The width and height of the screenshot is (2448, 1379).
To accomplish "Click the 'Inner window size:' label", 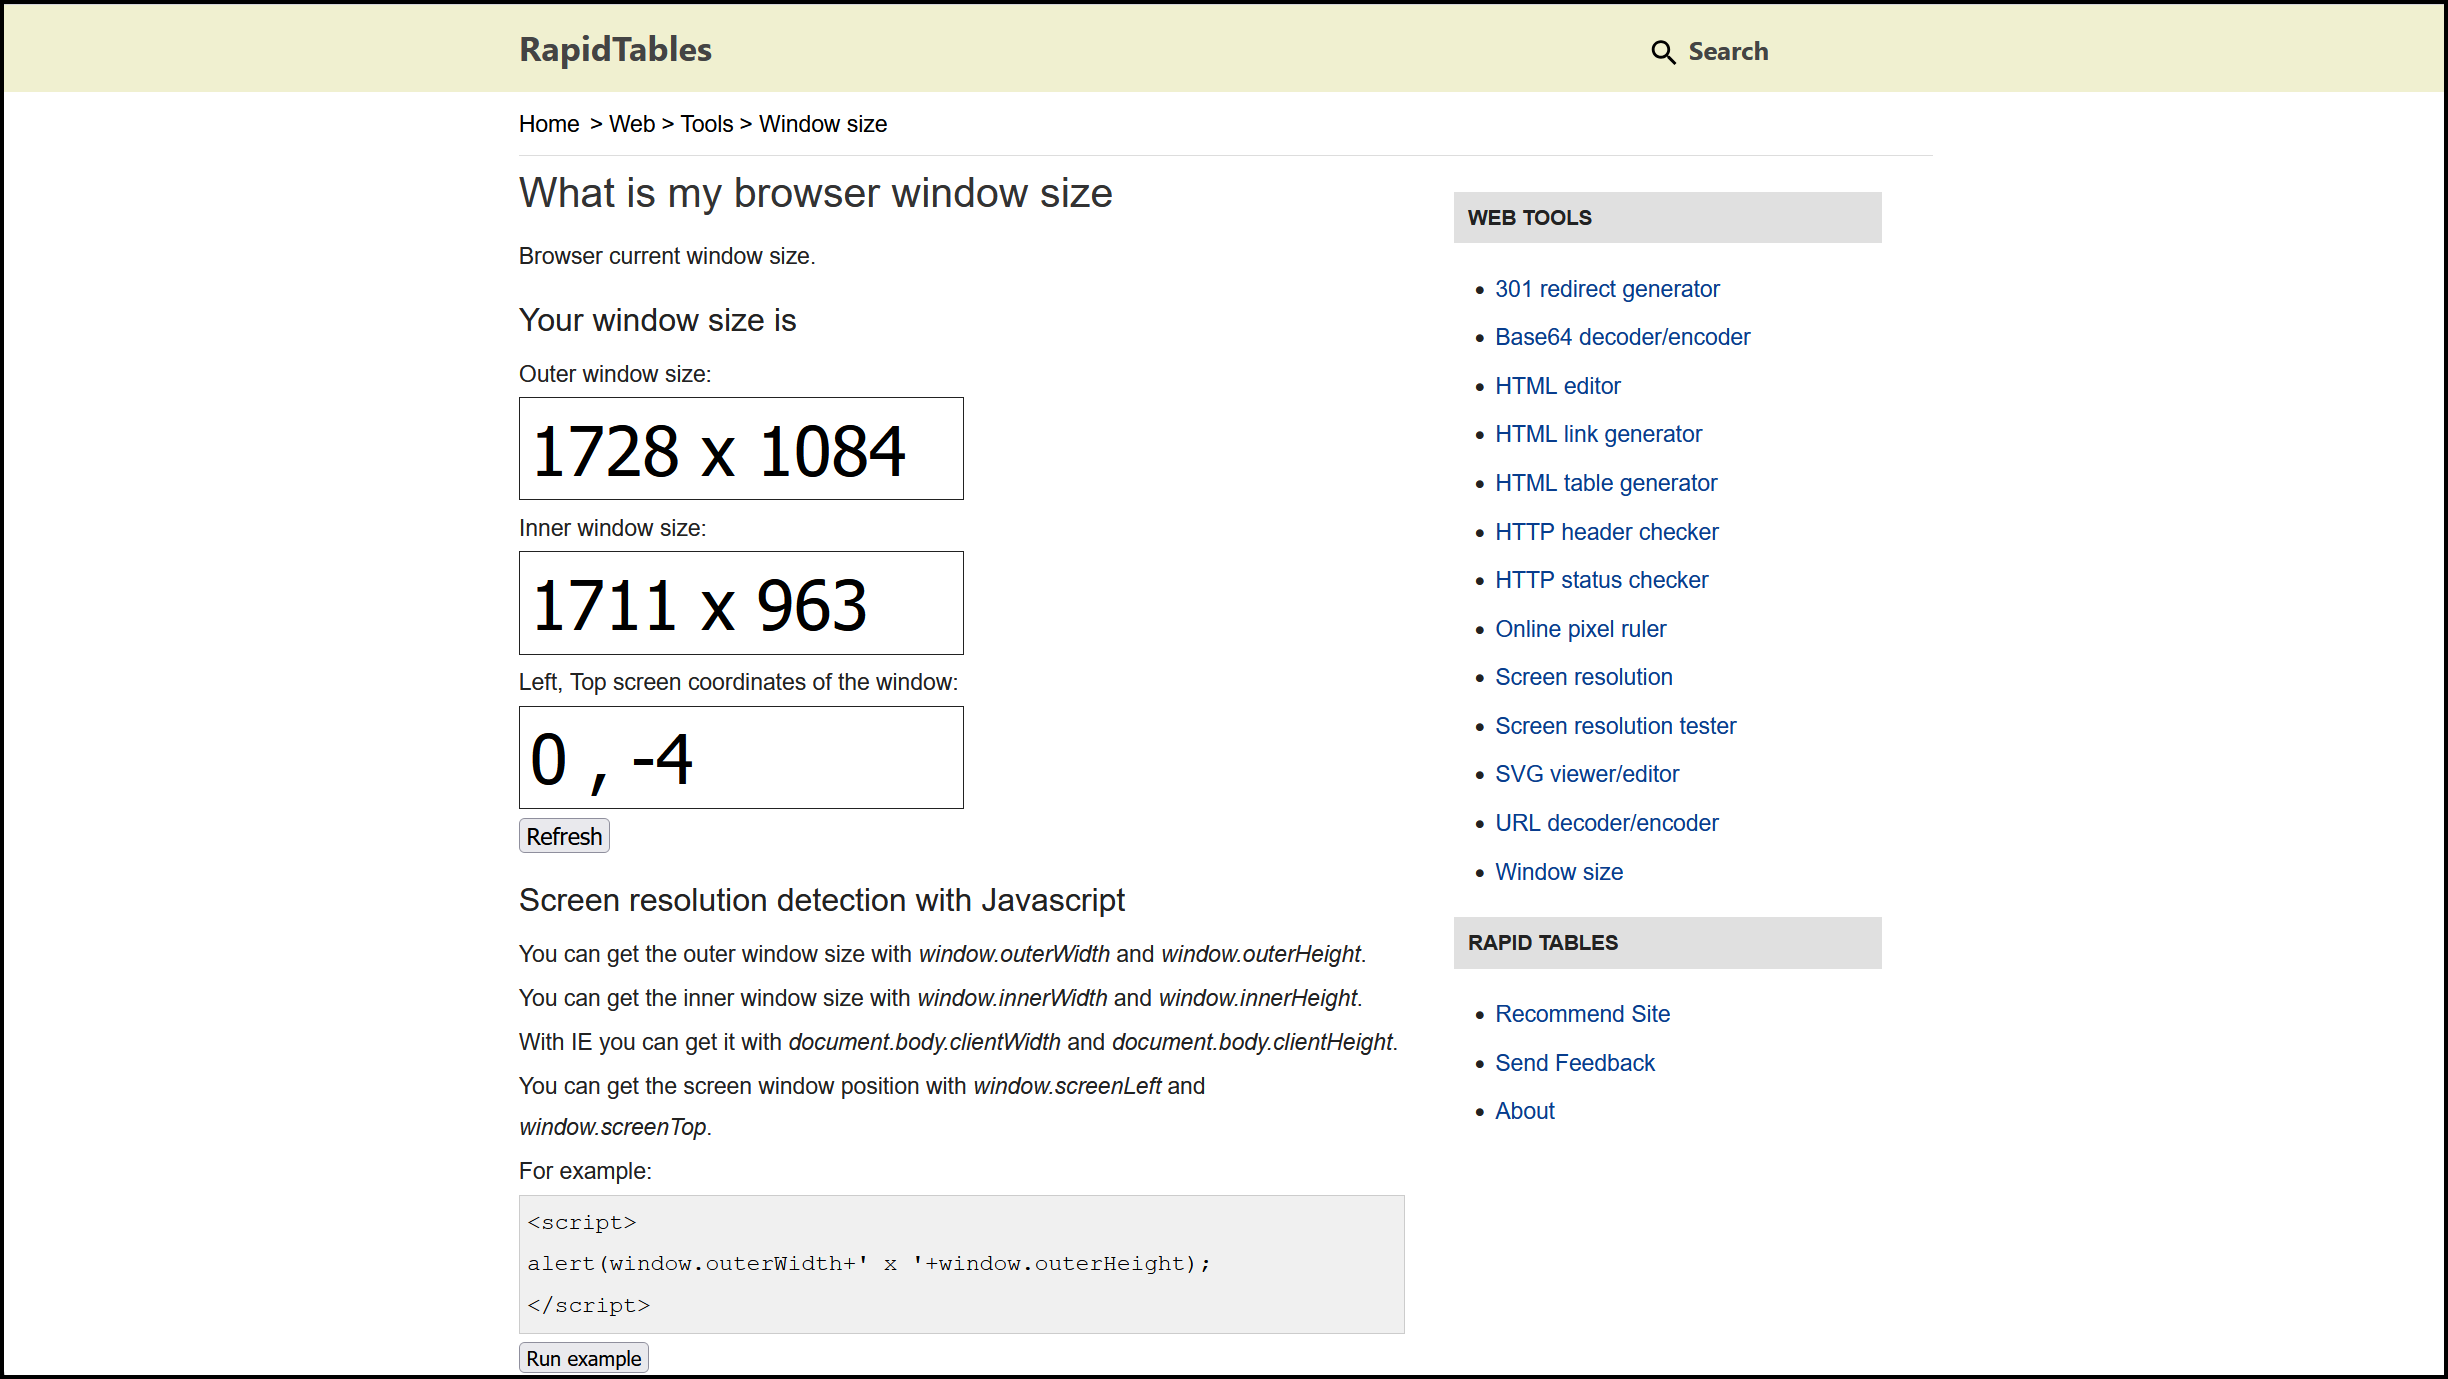I will [x=612, y=528].
